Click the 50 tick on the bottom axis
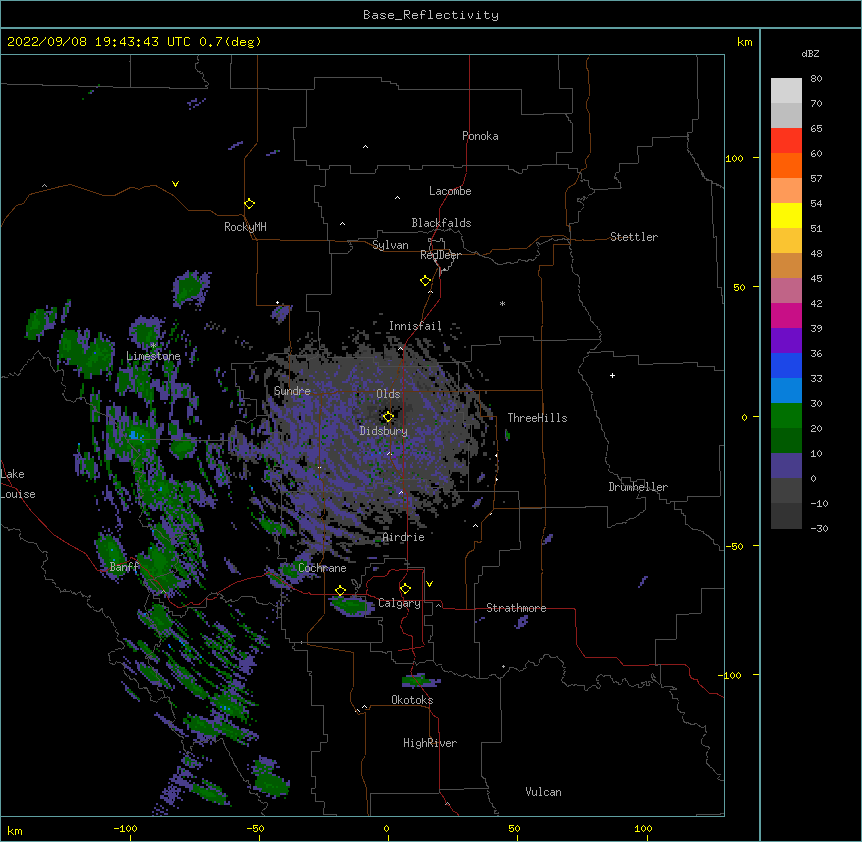The width and height of the screenshot is (862, 842). [x=514, y=828]
